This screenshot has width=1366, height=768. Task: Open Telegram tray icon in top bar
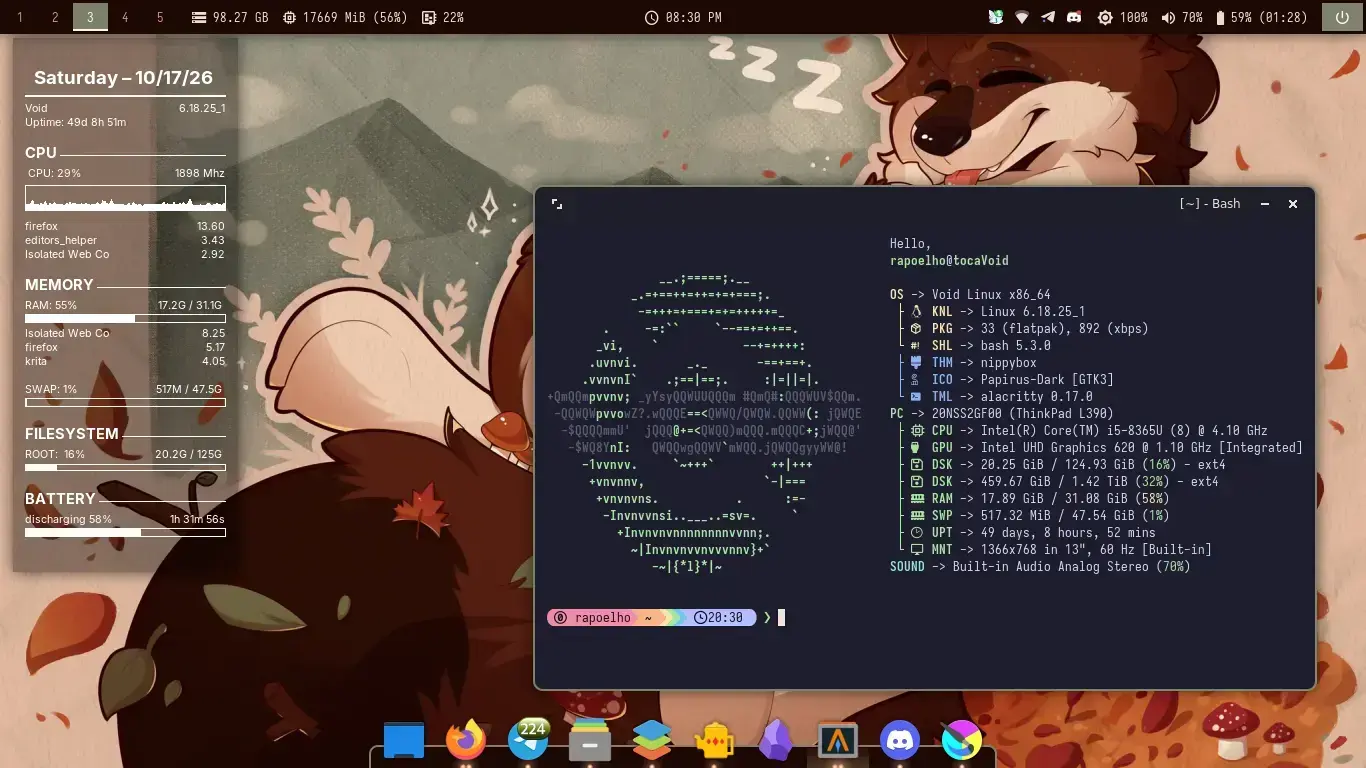[x=1048, y=18]
